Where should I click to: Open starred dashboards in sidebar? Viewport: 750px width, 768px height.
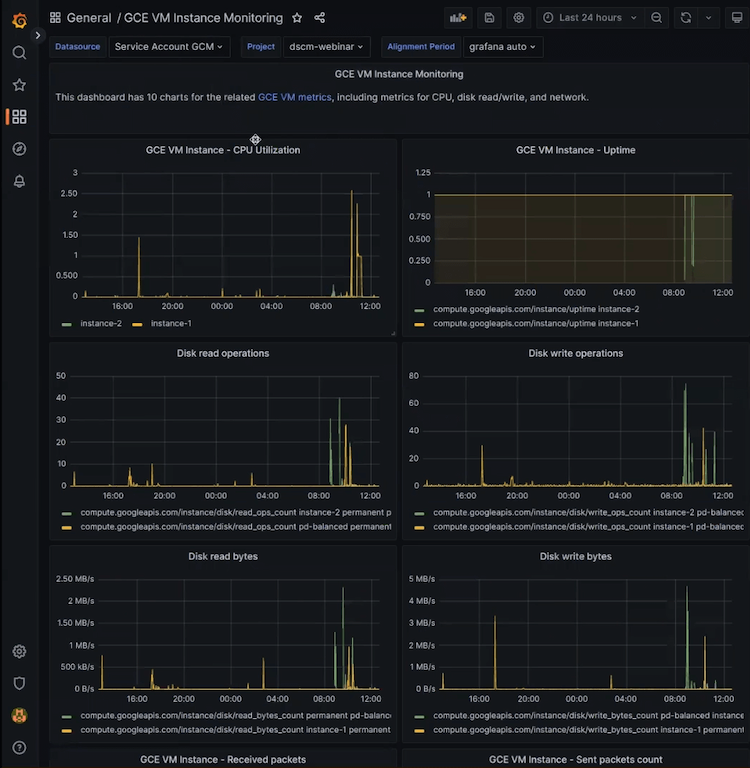[19, 85]
